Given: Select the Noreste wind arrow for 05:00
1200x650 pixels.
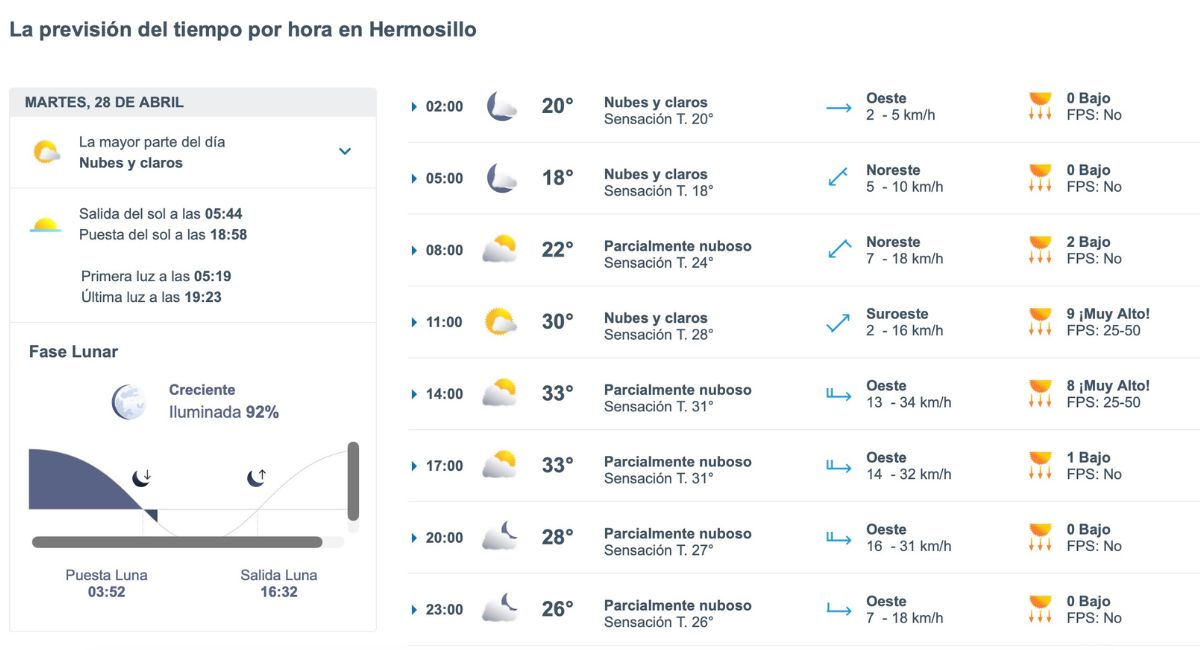Looking at the screenshot, I should coord(838,177).
